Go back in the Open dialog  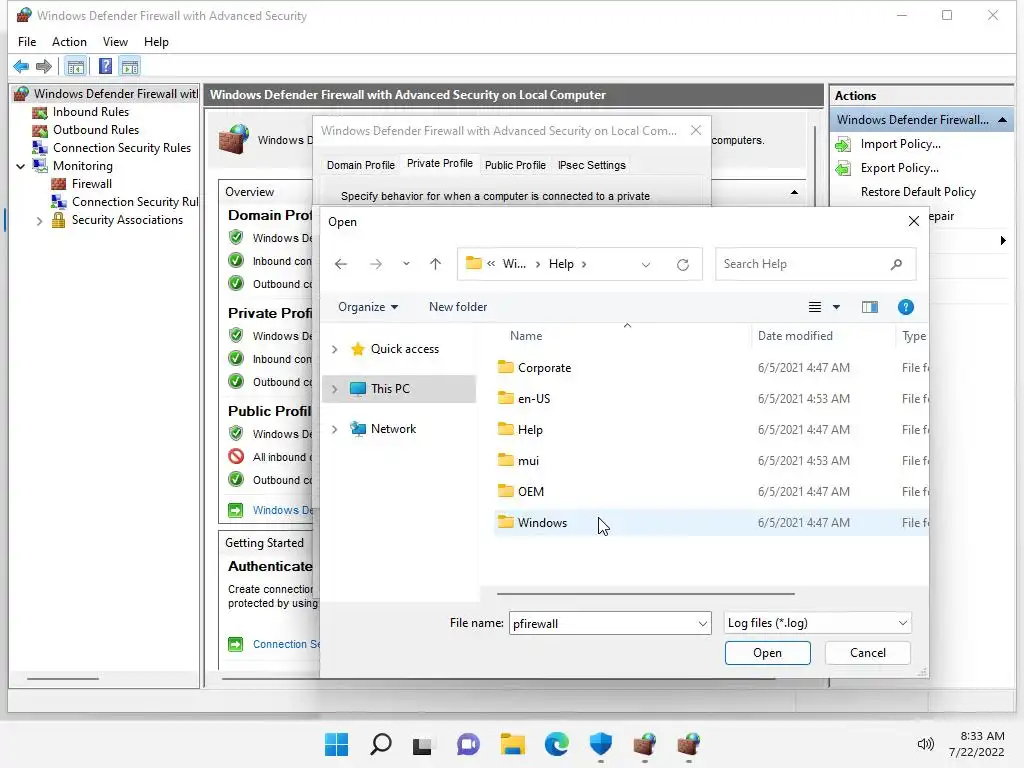(x=341, y=264)
